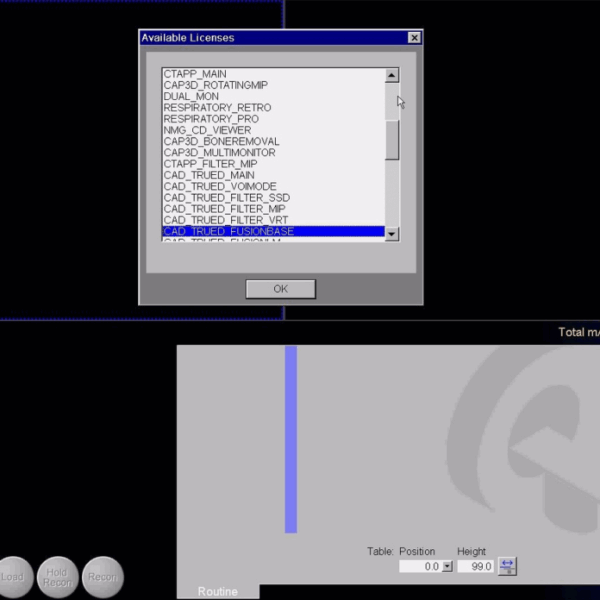Screen dimensions: 600x600
Task: Click the highlighted CAD_TRUED_FUSIONBASE entry
Action: click(229, 231)
